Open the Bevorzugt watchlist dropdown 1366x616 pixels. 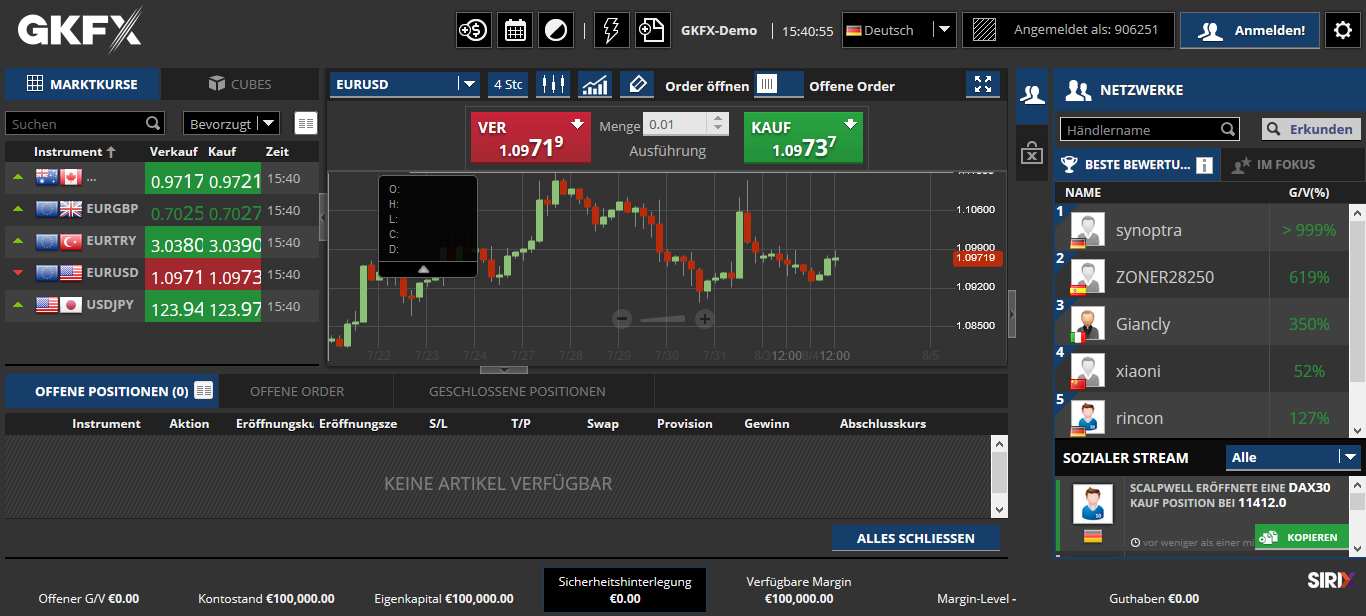point(231,124)
